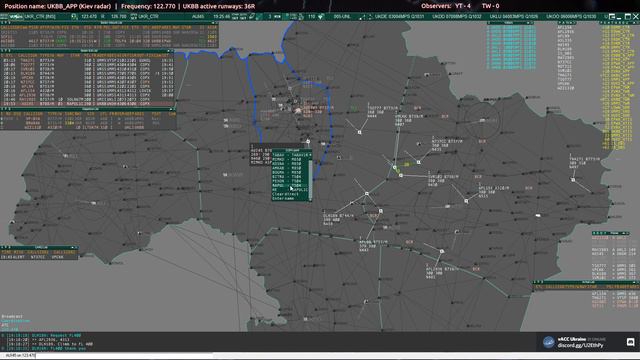Screen dimensions: 640x360
Task: Click the toolbar icon left of the number 3
Action: pos(260,17)
